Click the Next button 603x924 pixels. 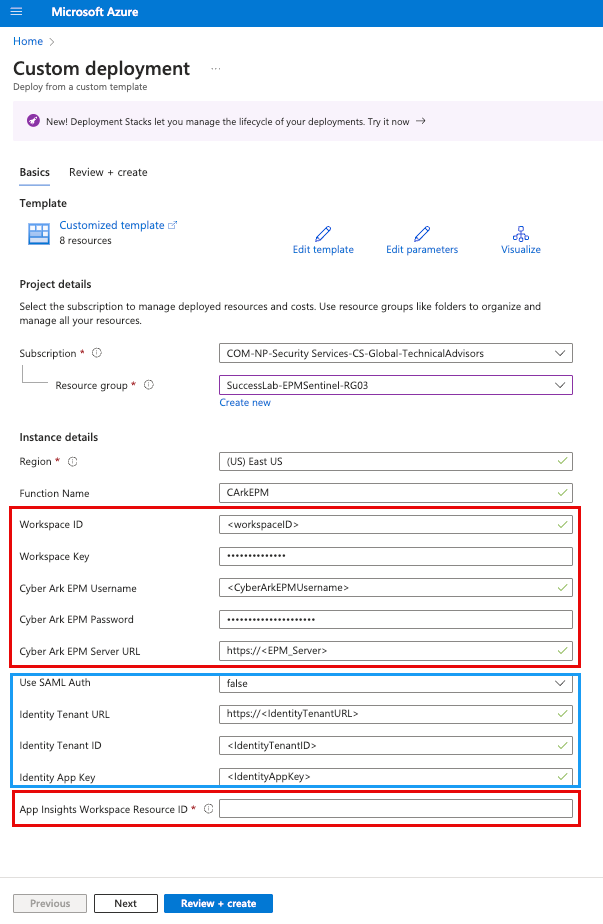tap(125, 902)
